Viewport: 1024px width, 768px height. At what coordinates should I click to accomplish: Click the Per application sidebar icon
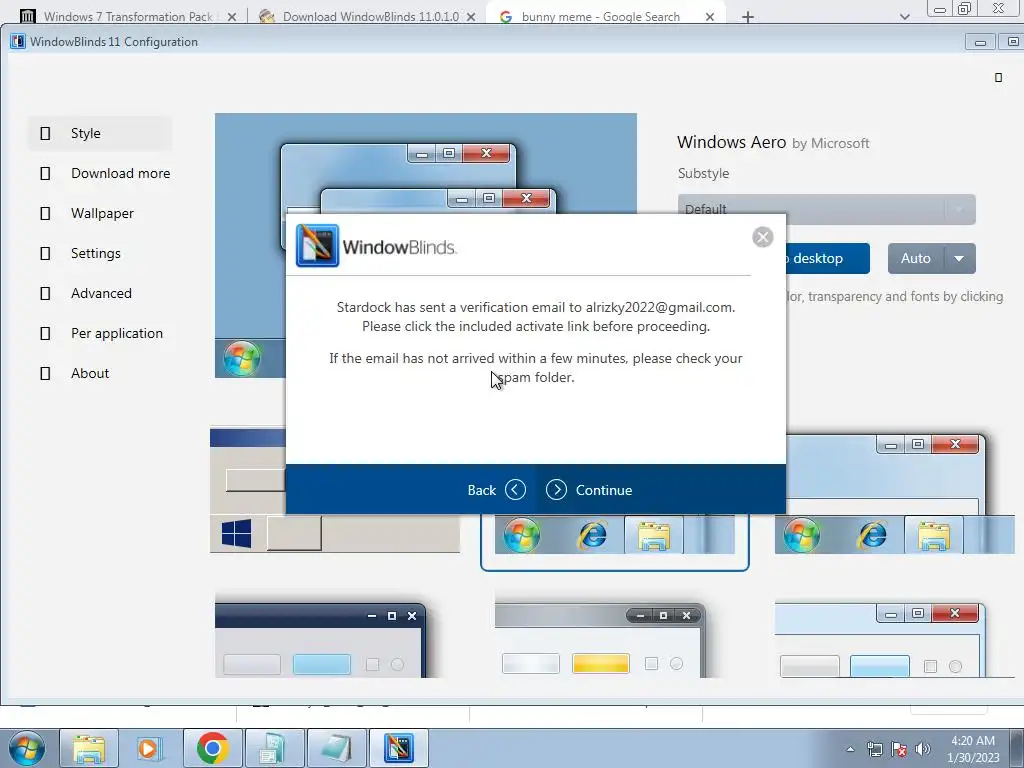tap(45, 333)
